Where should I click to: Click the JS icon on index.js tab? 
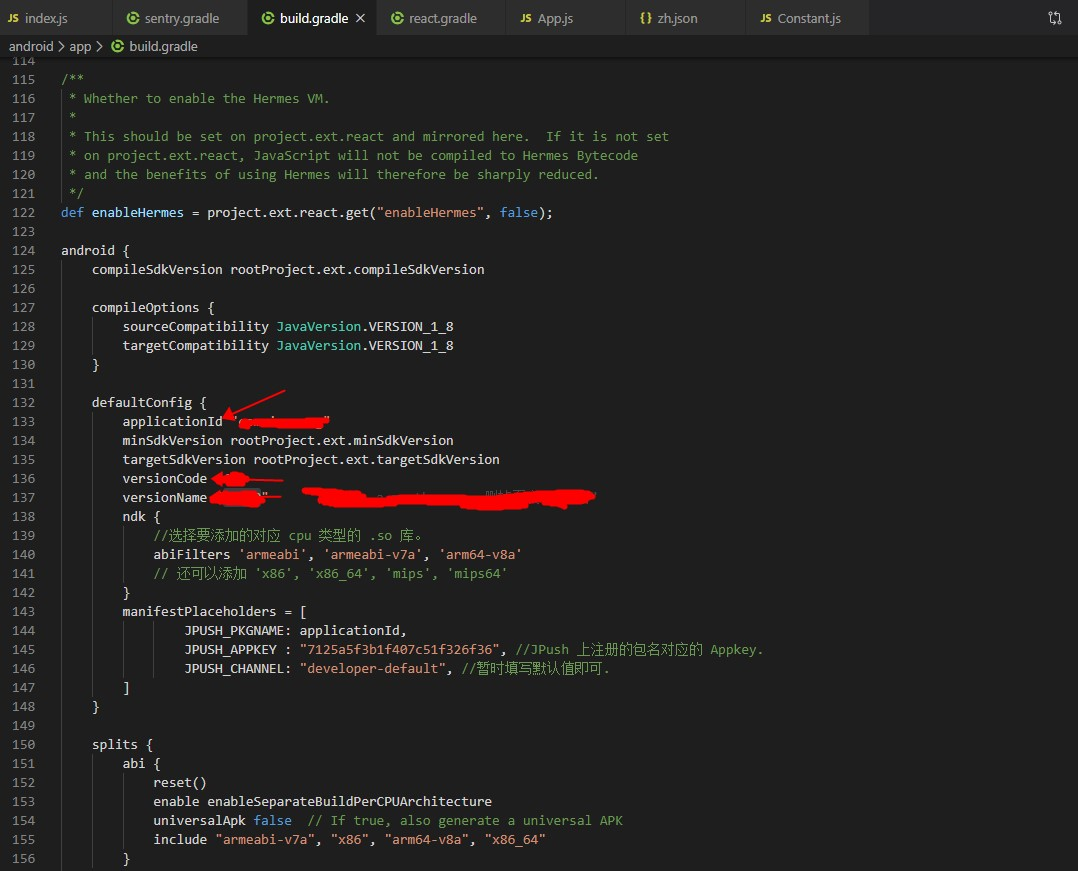13,19
